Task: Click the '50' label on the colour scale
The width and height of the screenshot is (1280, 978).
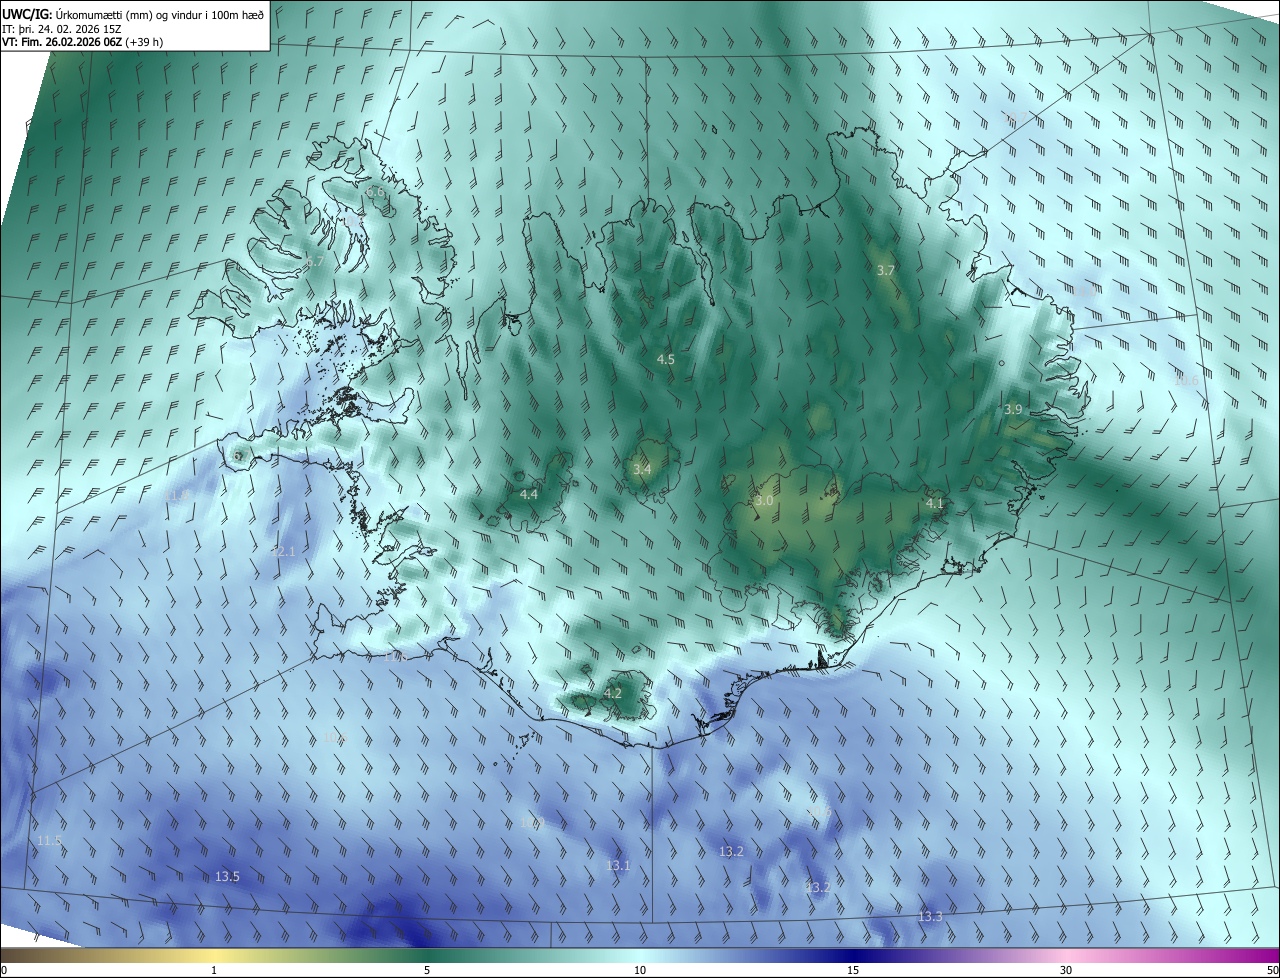Action: point(1272,970)
